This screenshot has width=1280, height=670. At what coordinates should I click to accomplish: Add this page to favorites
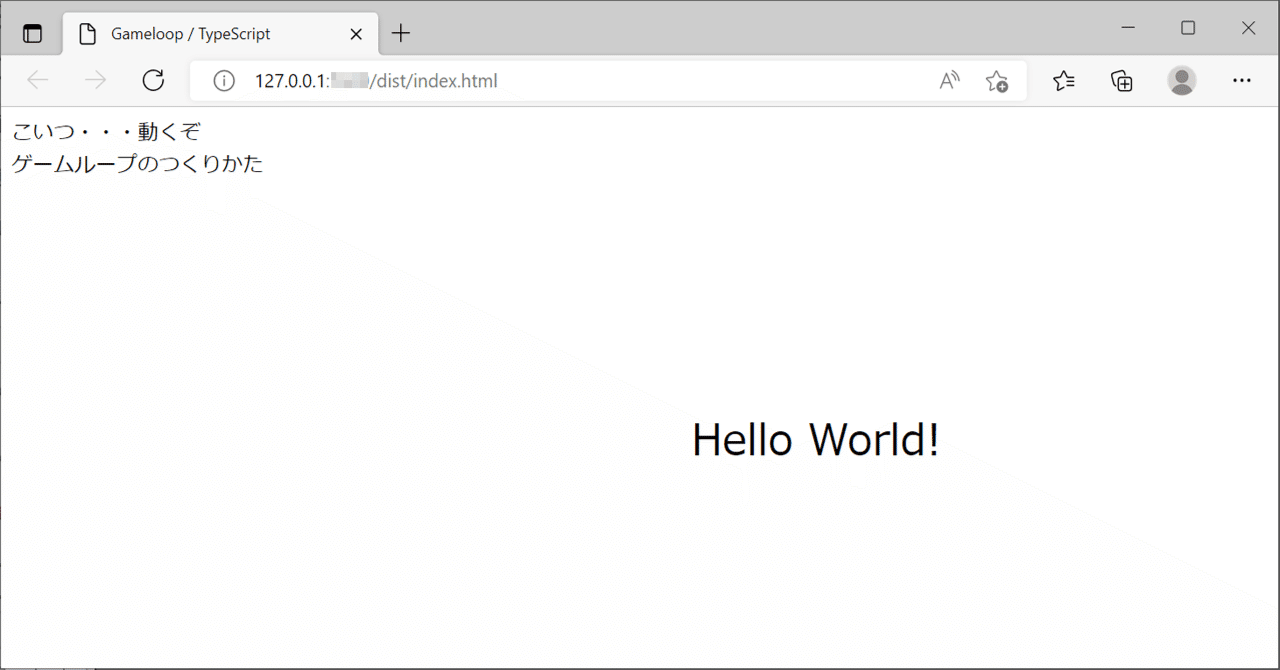point(996,80)
